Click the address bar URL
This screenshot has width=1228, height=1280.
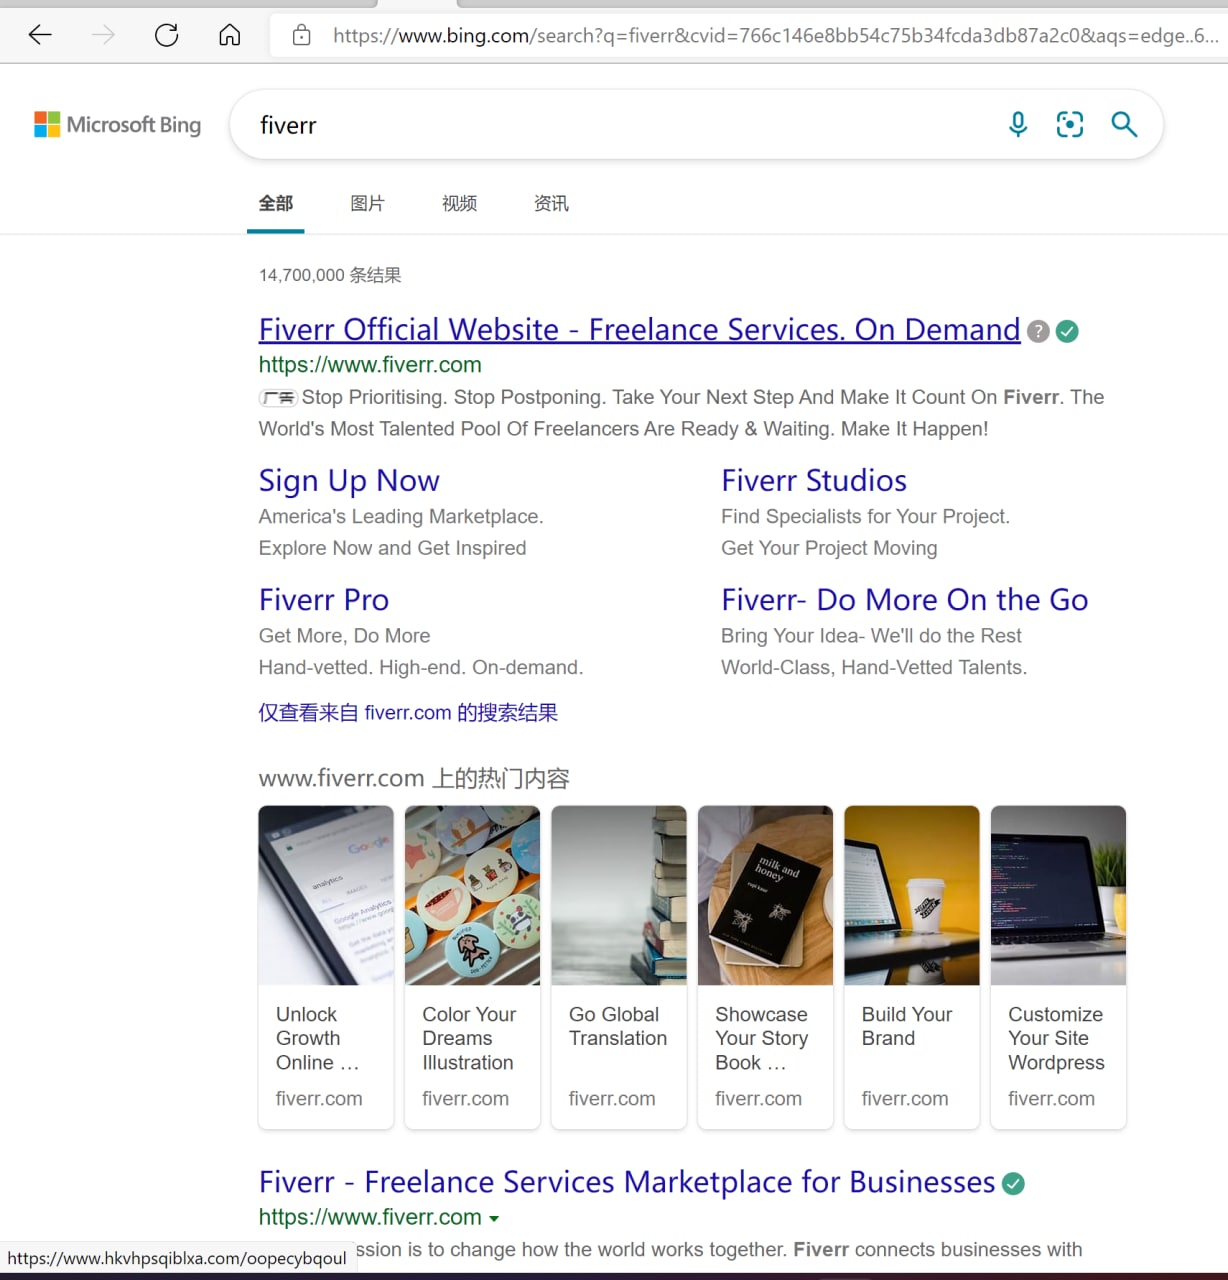click(x=775, y=36)
